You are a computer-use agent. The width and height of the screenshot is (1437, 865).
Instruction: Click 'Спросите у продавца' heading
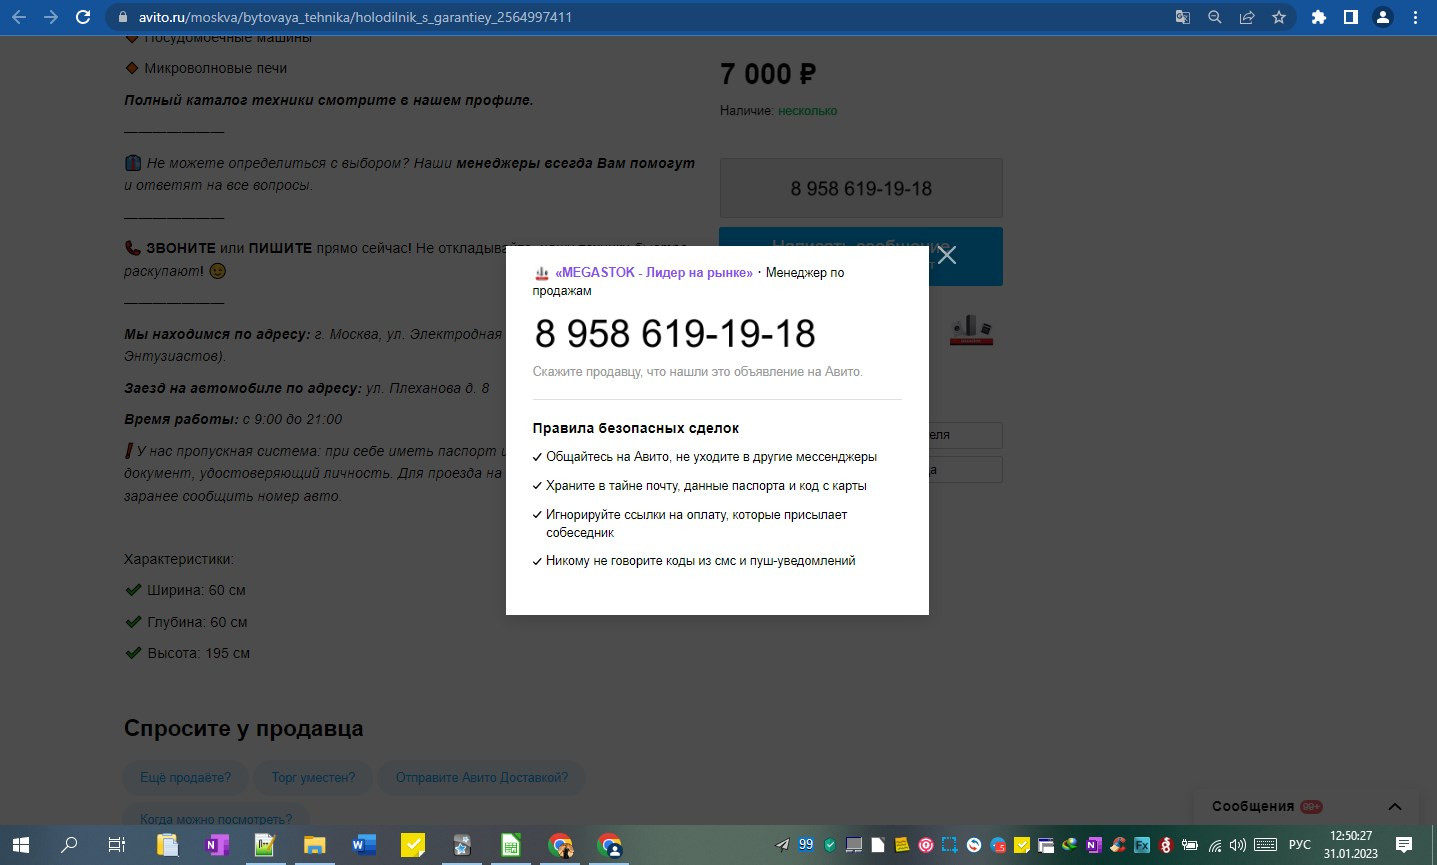pos(243,729)
